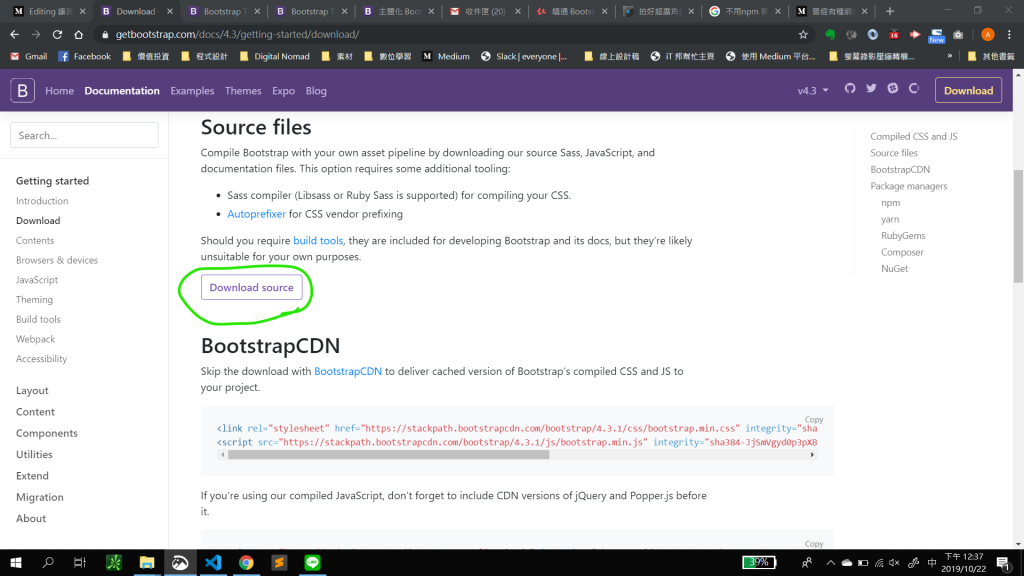The width and height of the screenshot is (1024, 576).
Task: Open Examples in navbar
Action: tap(192, 91)
